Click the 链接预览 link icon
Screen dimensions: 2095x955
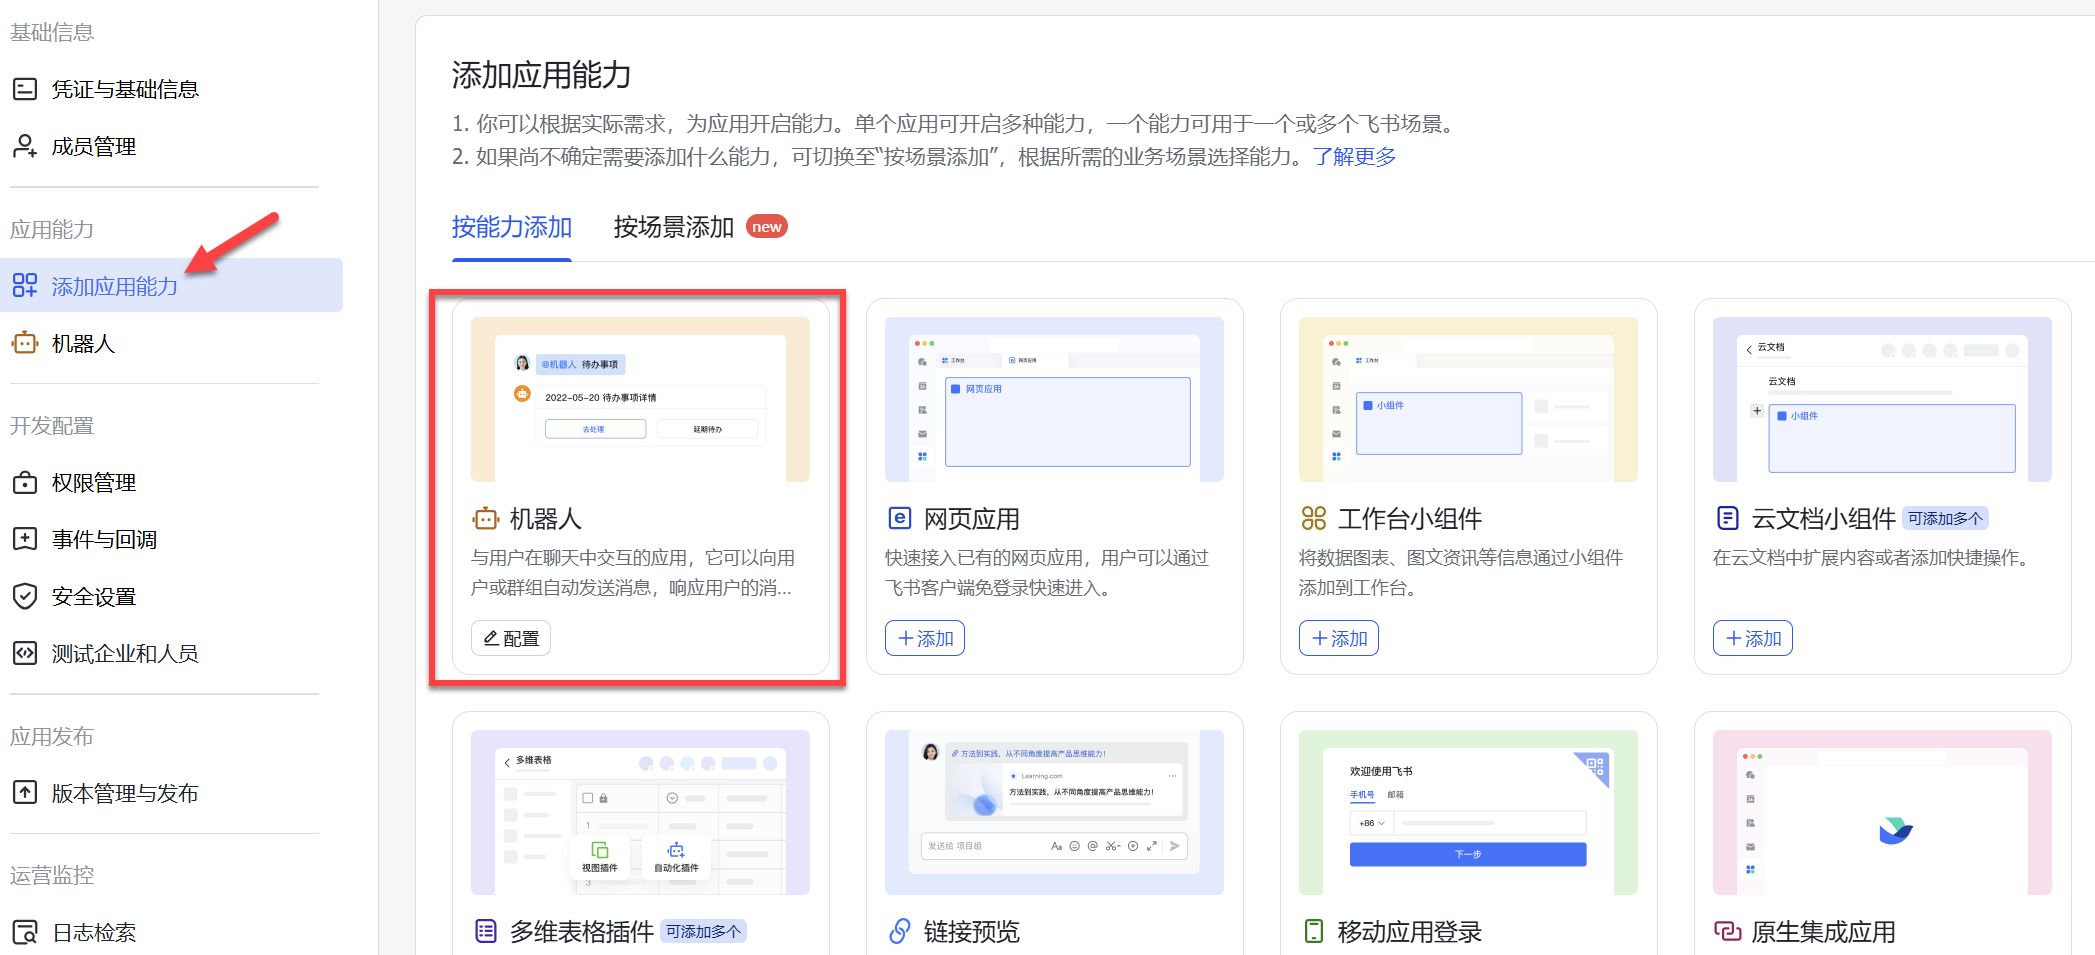tap(900, 931)
